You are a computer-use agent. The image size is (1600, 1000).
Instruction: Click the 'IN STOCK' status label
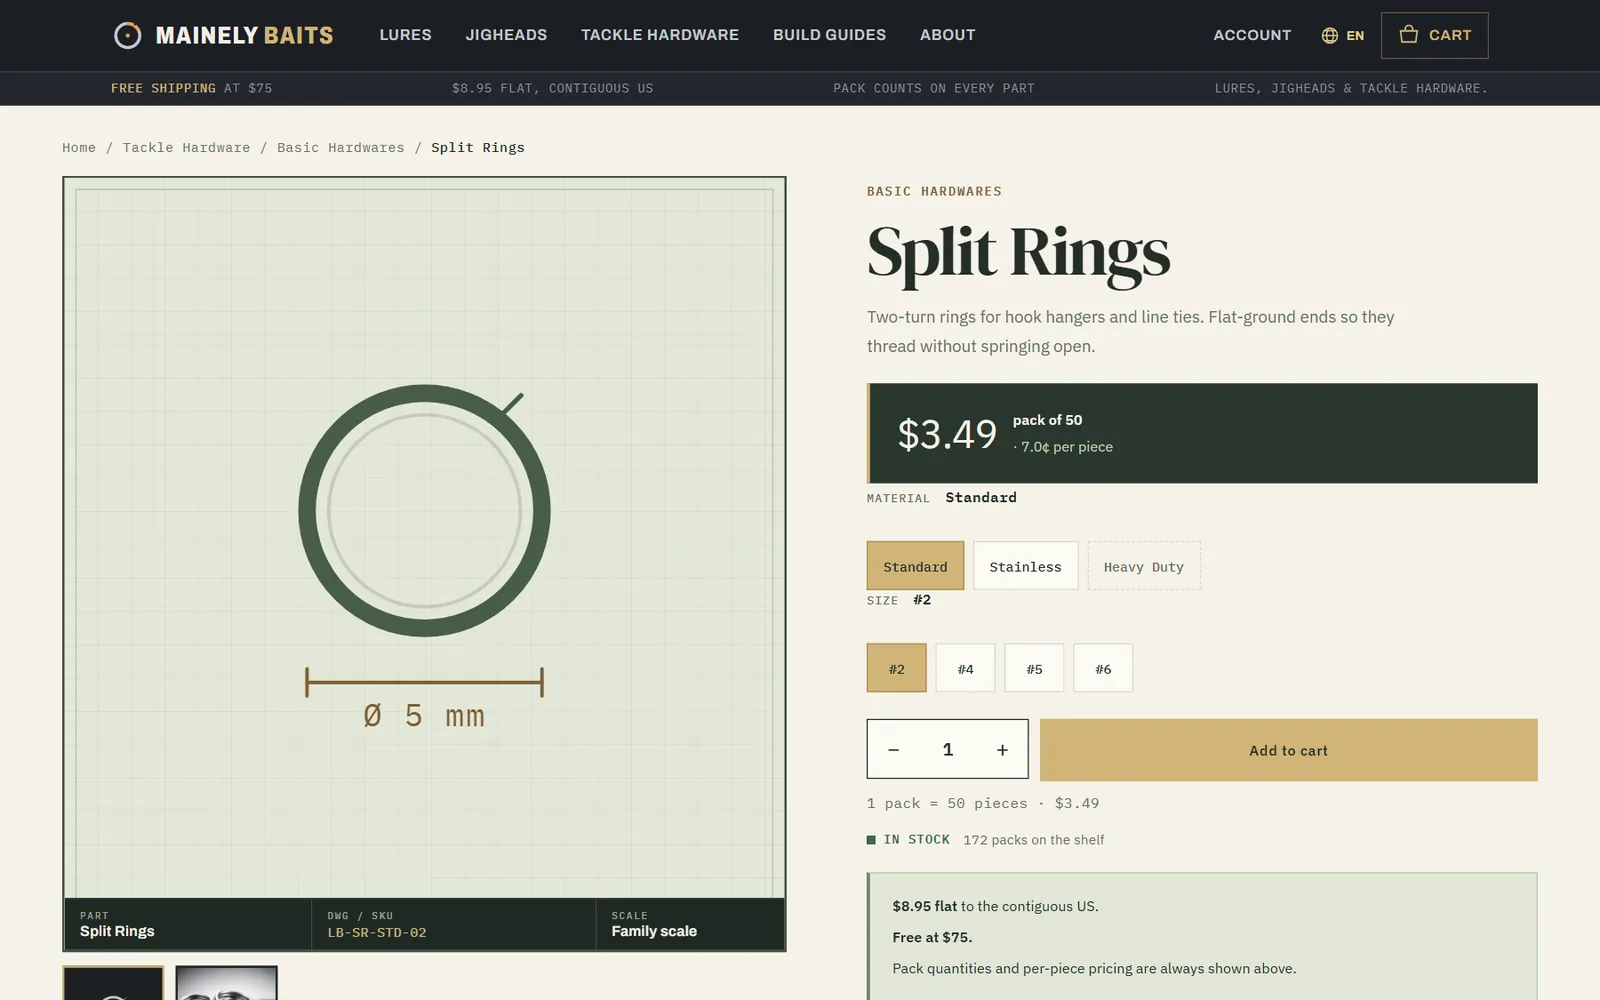(916, 840)
